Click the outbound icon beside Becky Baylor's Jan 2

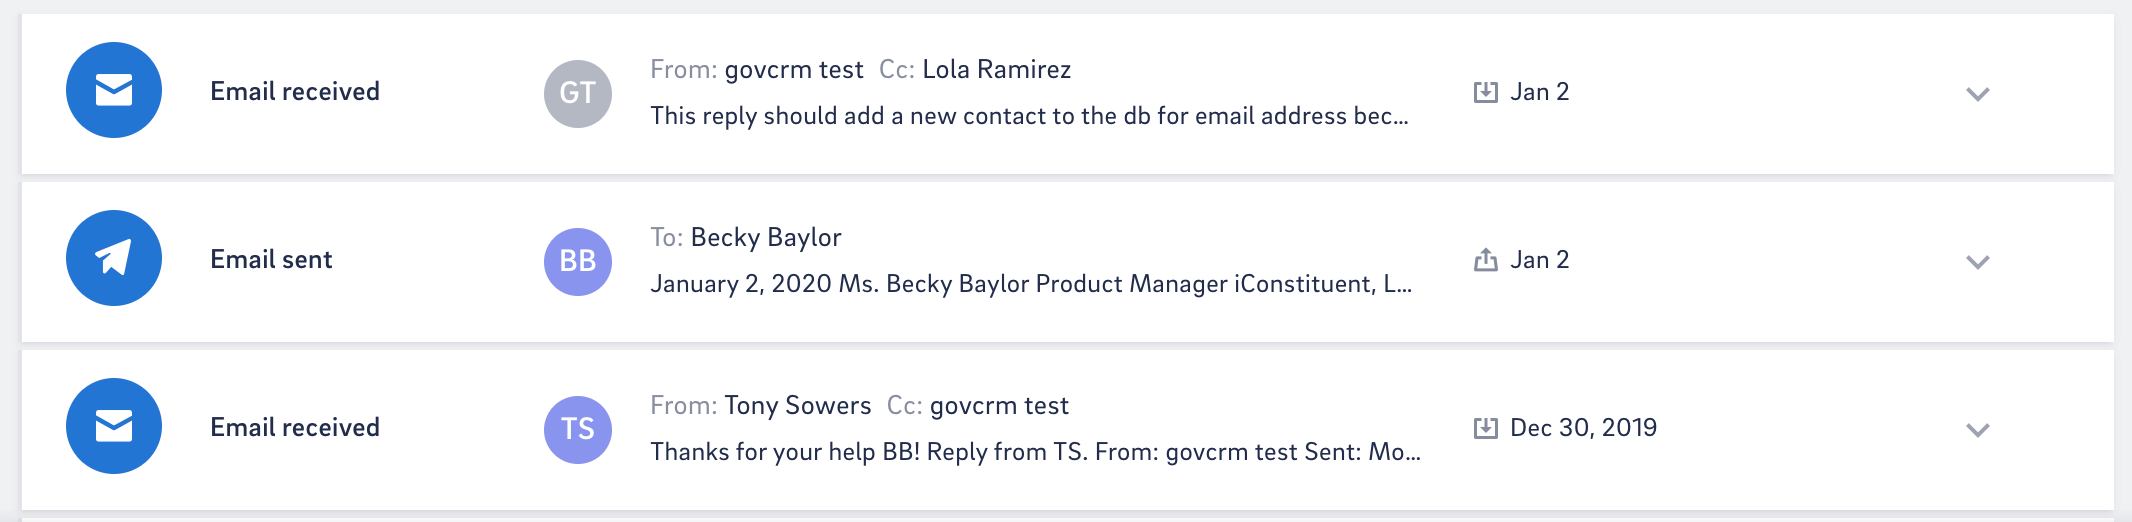coord(1486,260)
